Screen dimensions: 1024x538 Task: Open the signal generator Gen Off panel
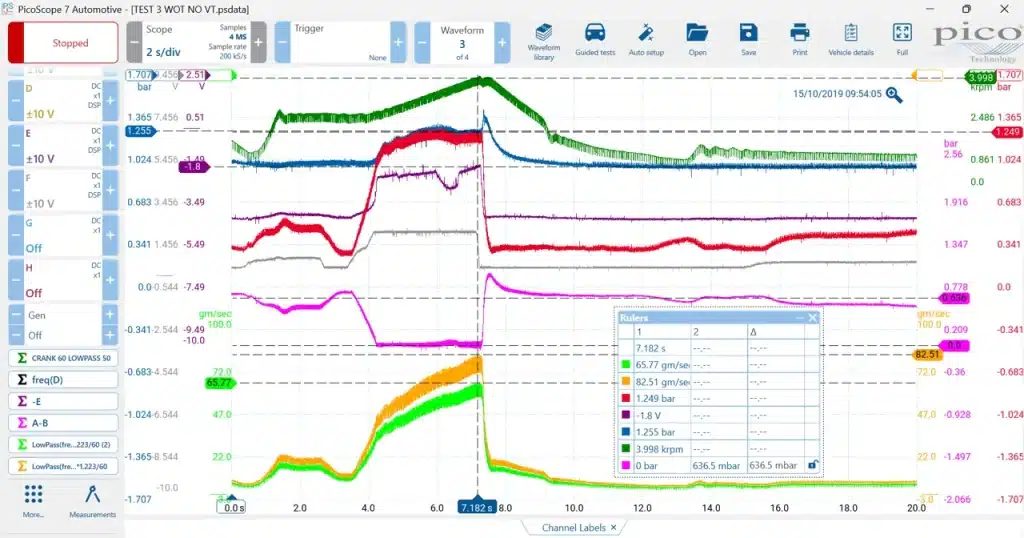pyautogui.click(x=63, y=325)
